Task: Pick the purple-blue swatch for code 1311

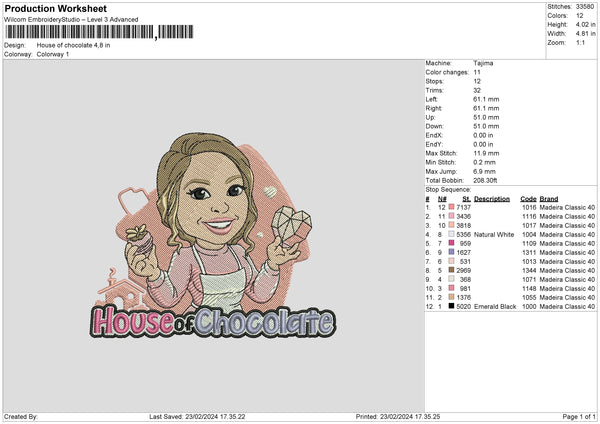Action: tap(452, 252)
